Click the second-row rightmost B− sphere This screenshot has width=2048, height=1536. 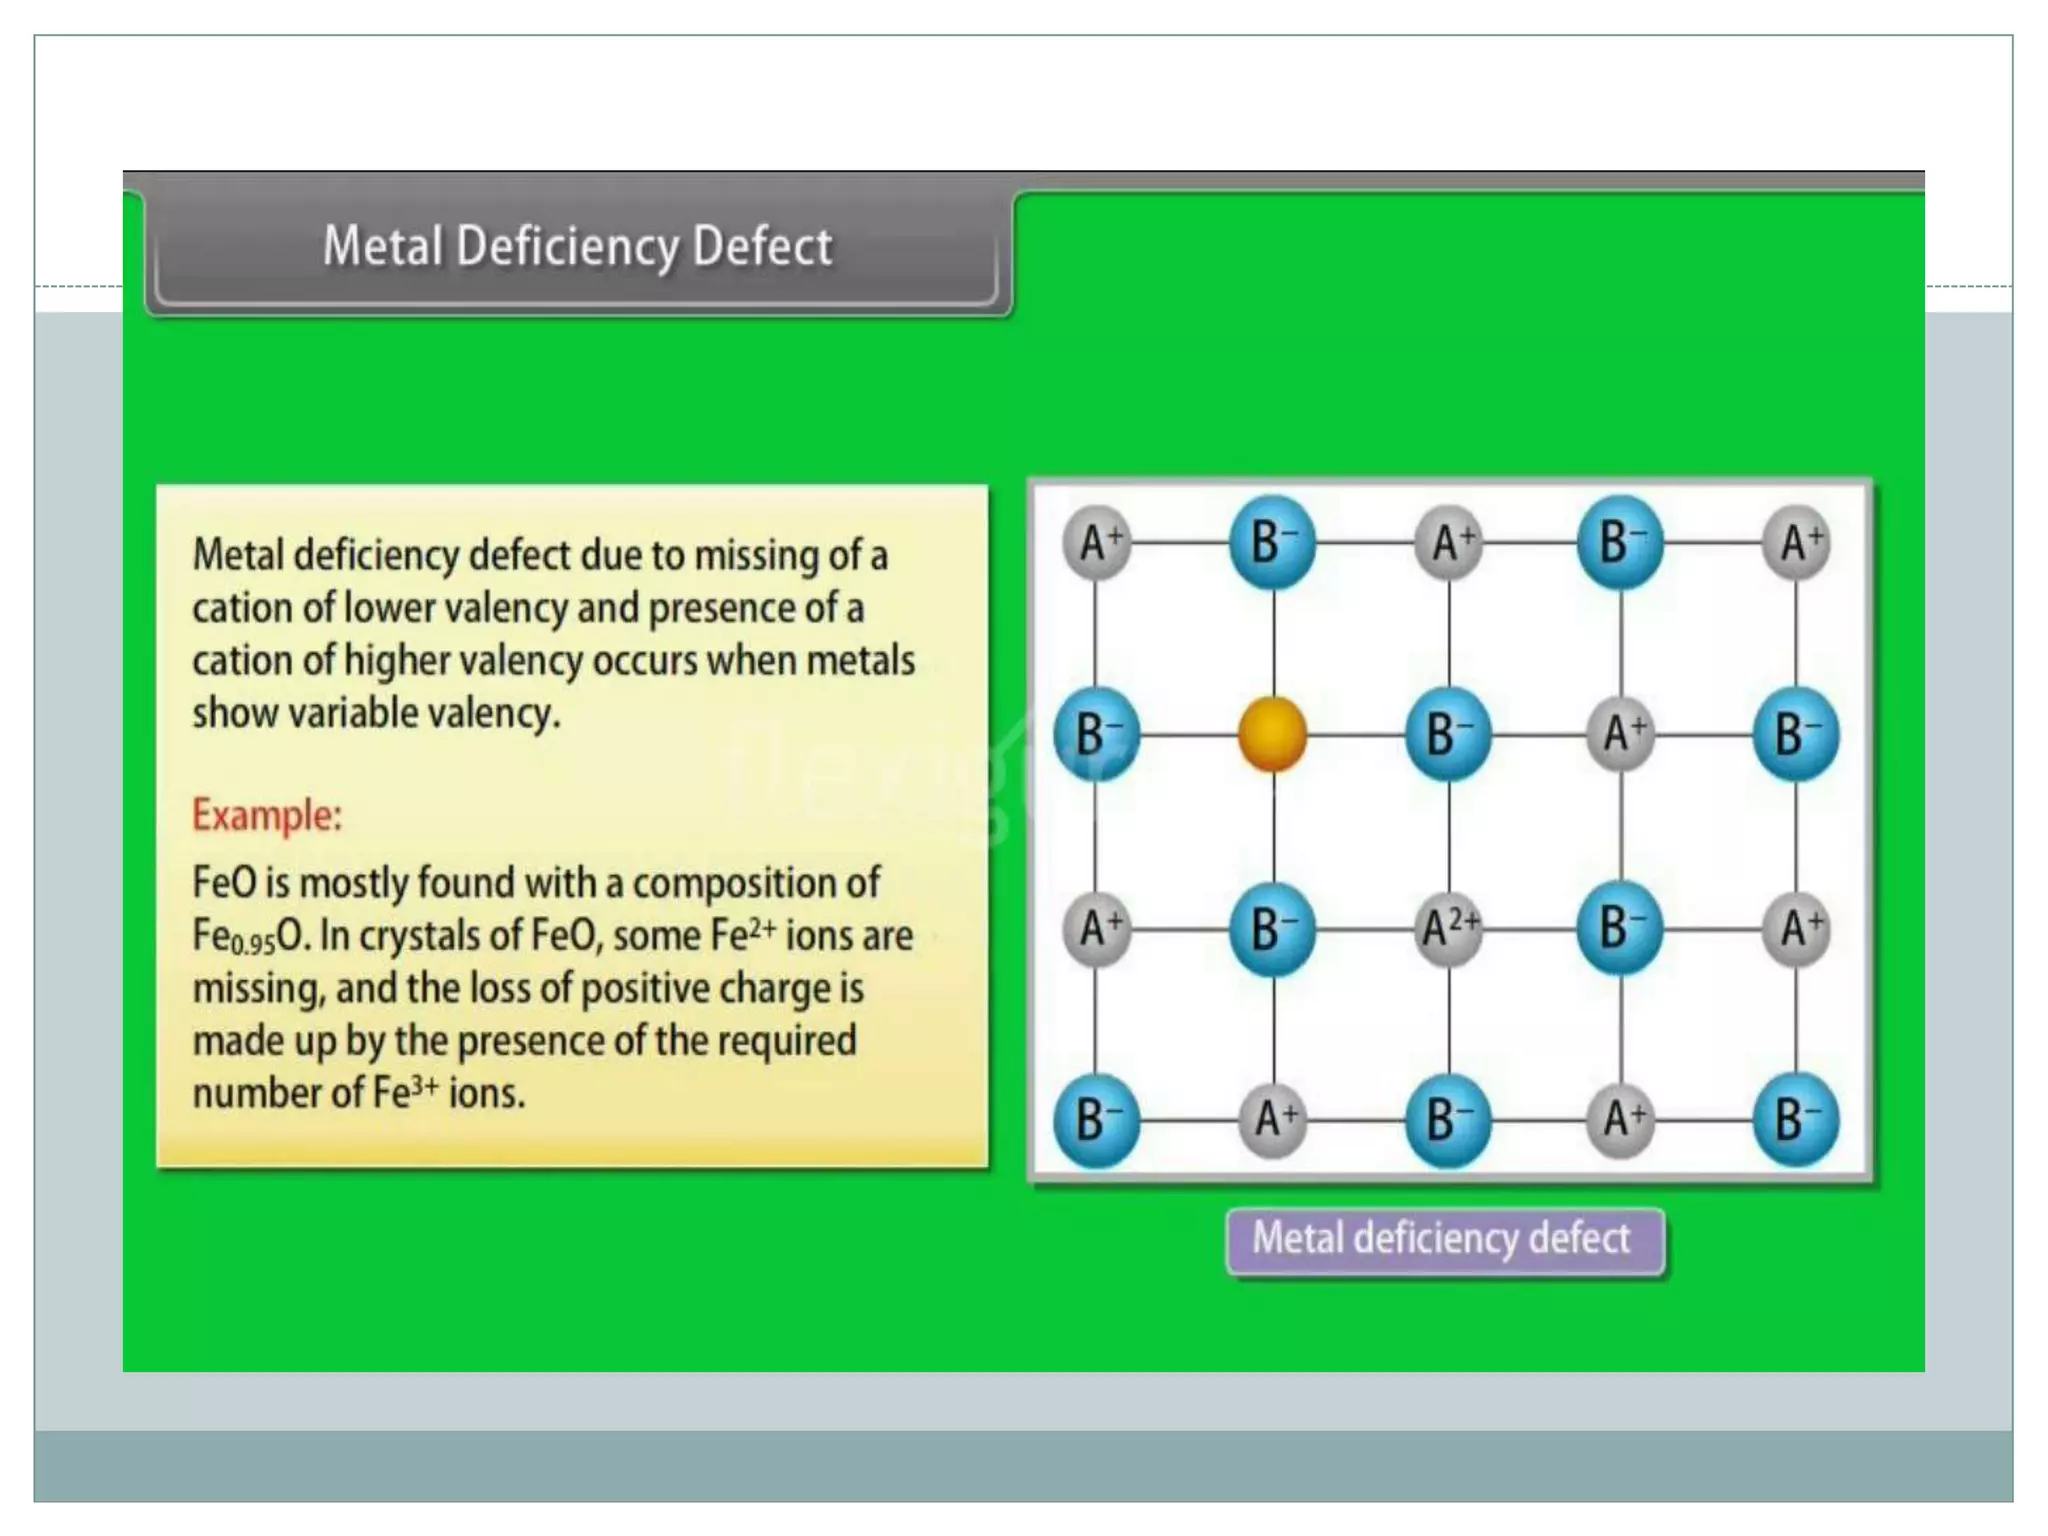[x=1795, y=735]
